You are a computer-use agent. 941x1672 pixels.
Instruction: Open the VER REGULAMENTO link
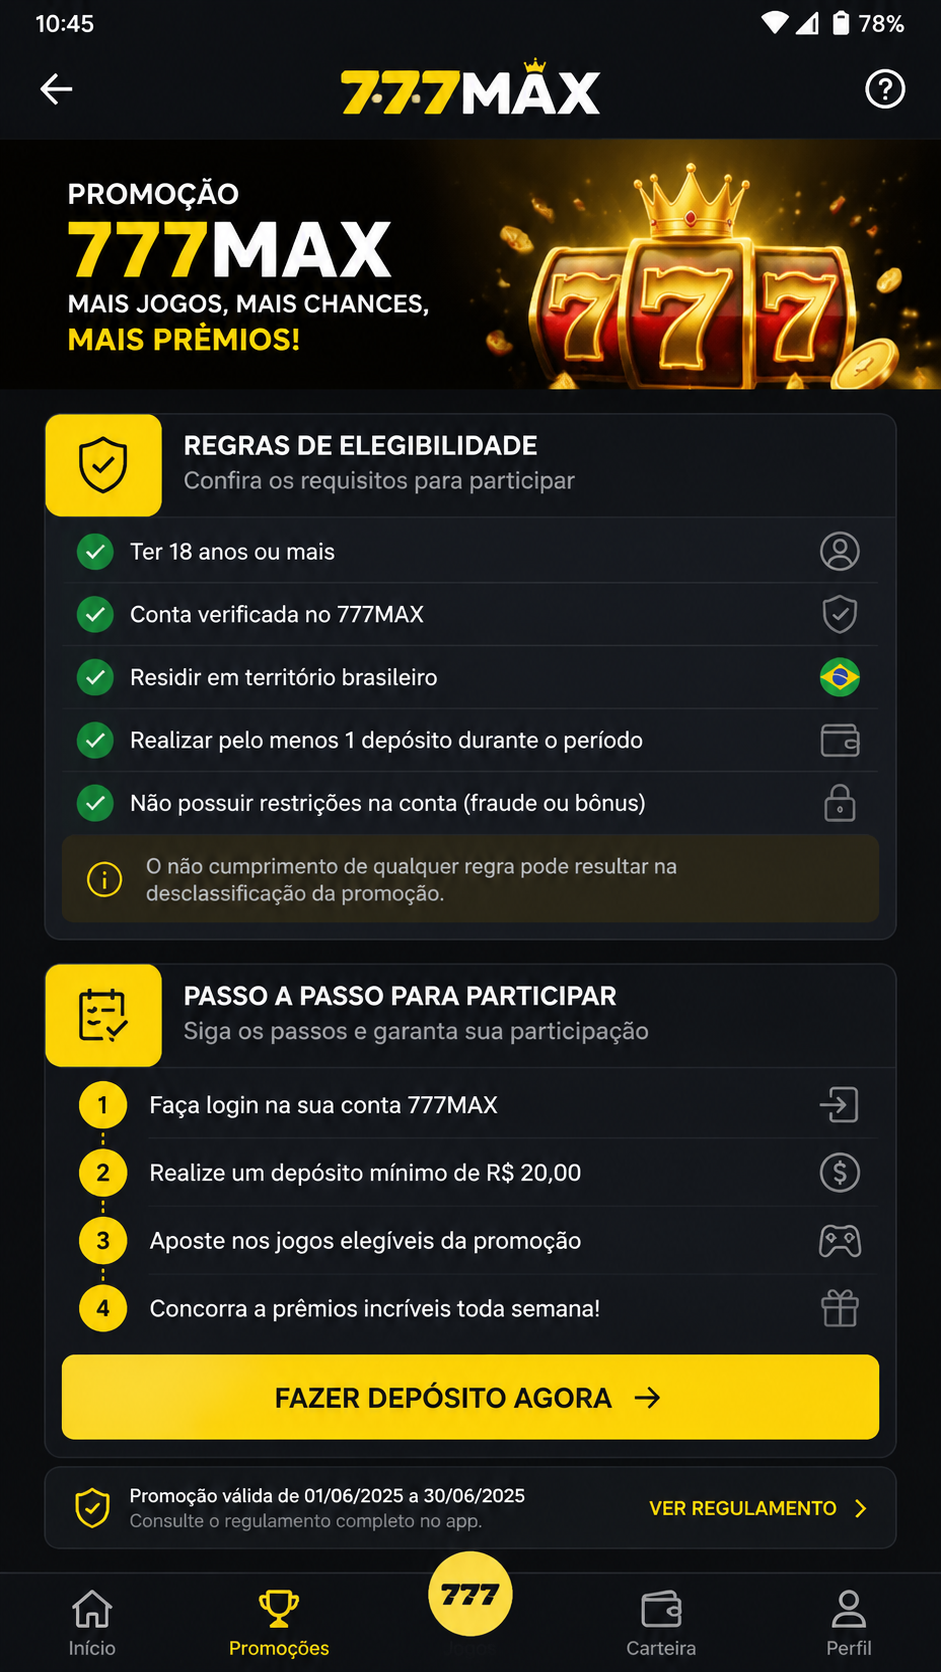coord(743,1508)
